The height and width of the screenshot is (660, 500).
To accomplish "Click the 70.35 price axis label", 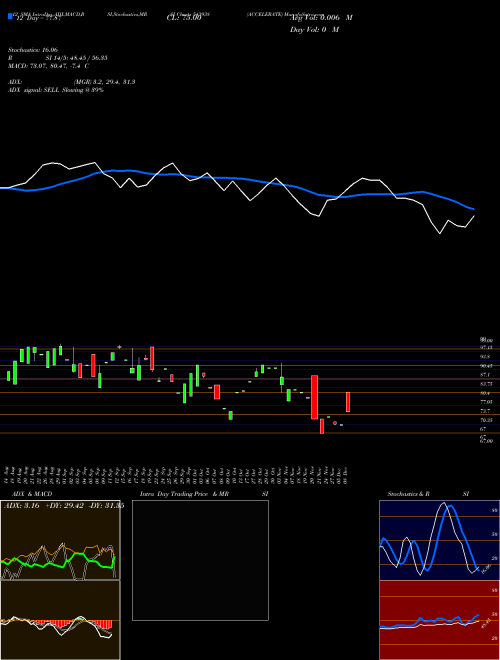I will tap(486, 420).
